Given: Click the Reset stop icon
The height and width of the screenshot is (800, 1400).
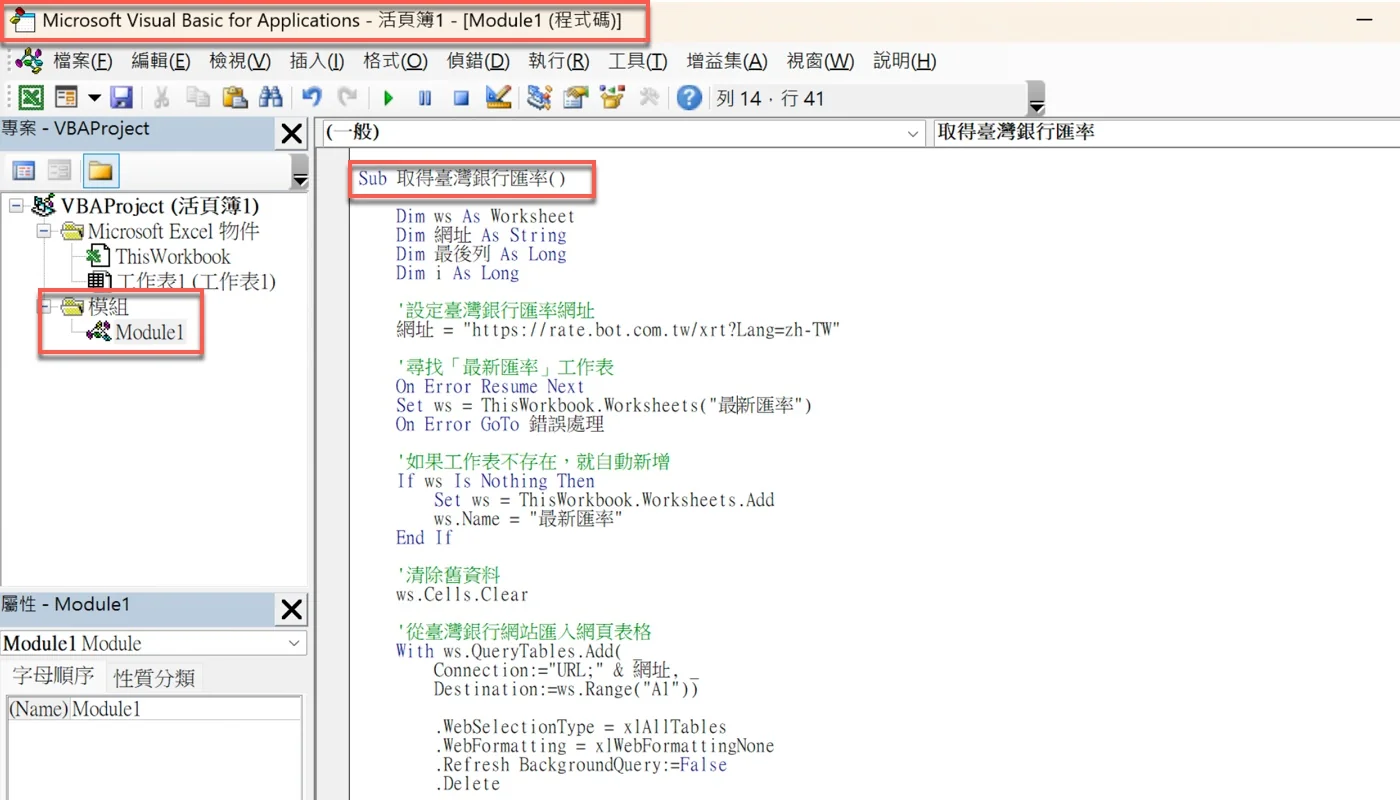Looking at the screenshot, I should (x=461, y=98).
